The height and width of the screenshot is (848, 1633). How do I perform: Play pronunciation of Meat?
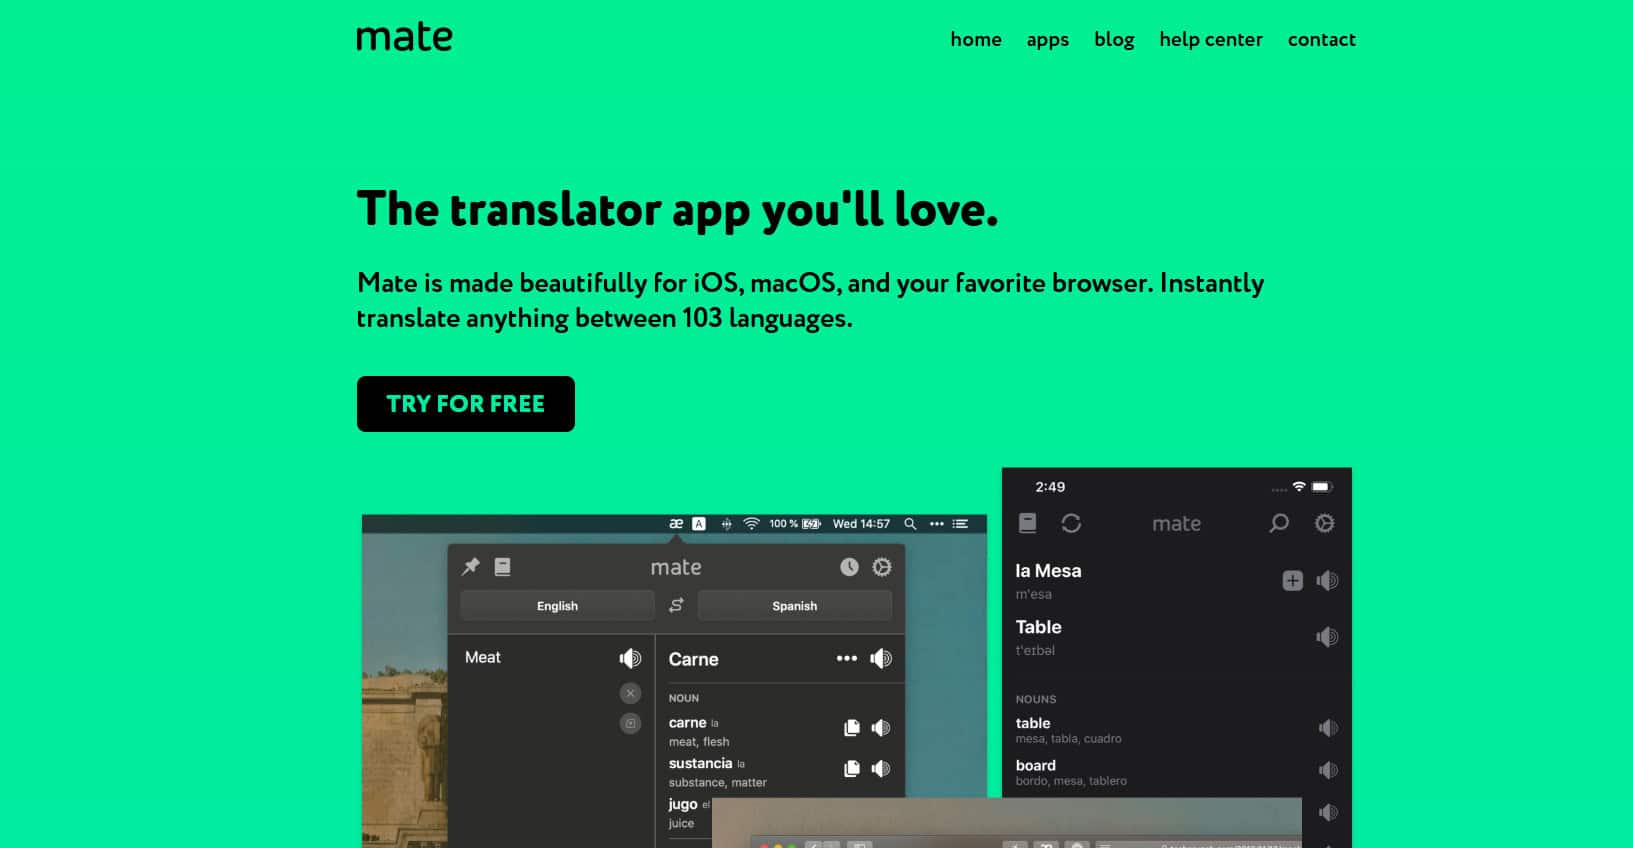tap(630, 658)
